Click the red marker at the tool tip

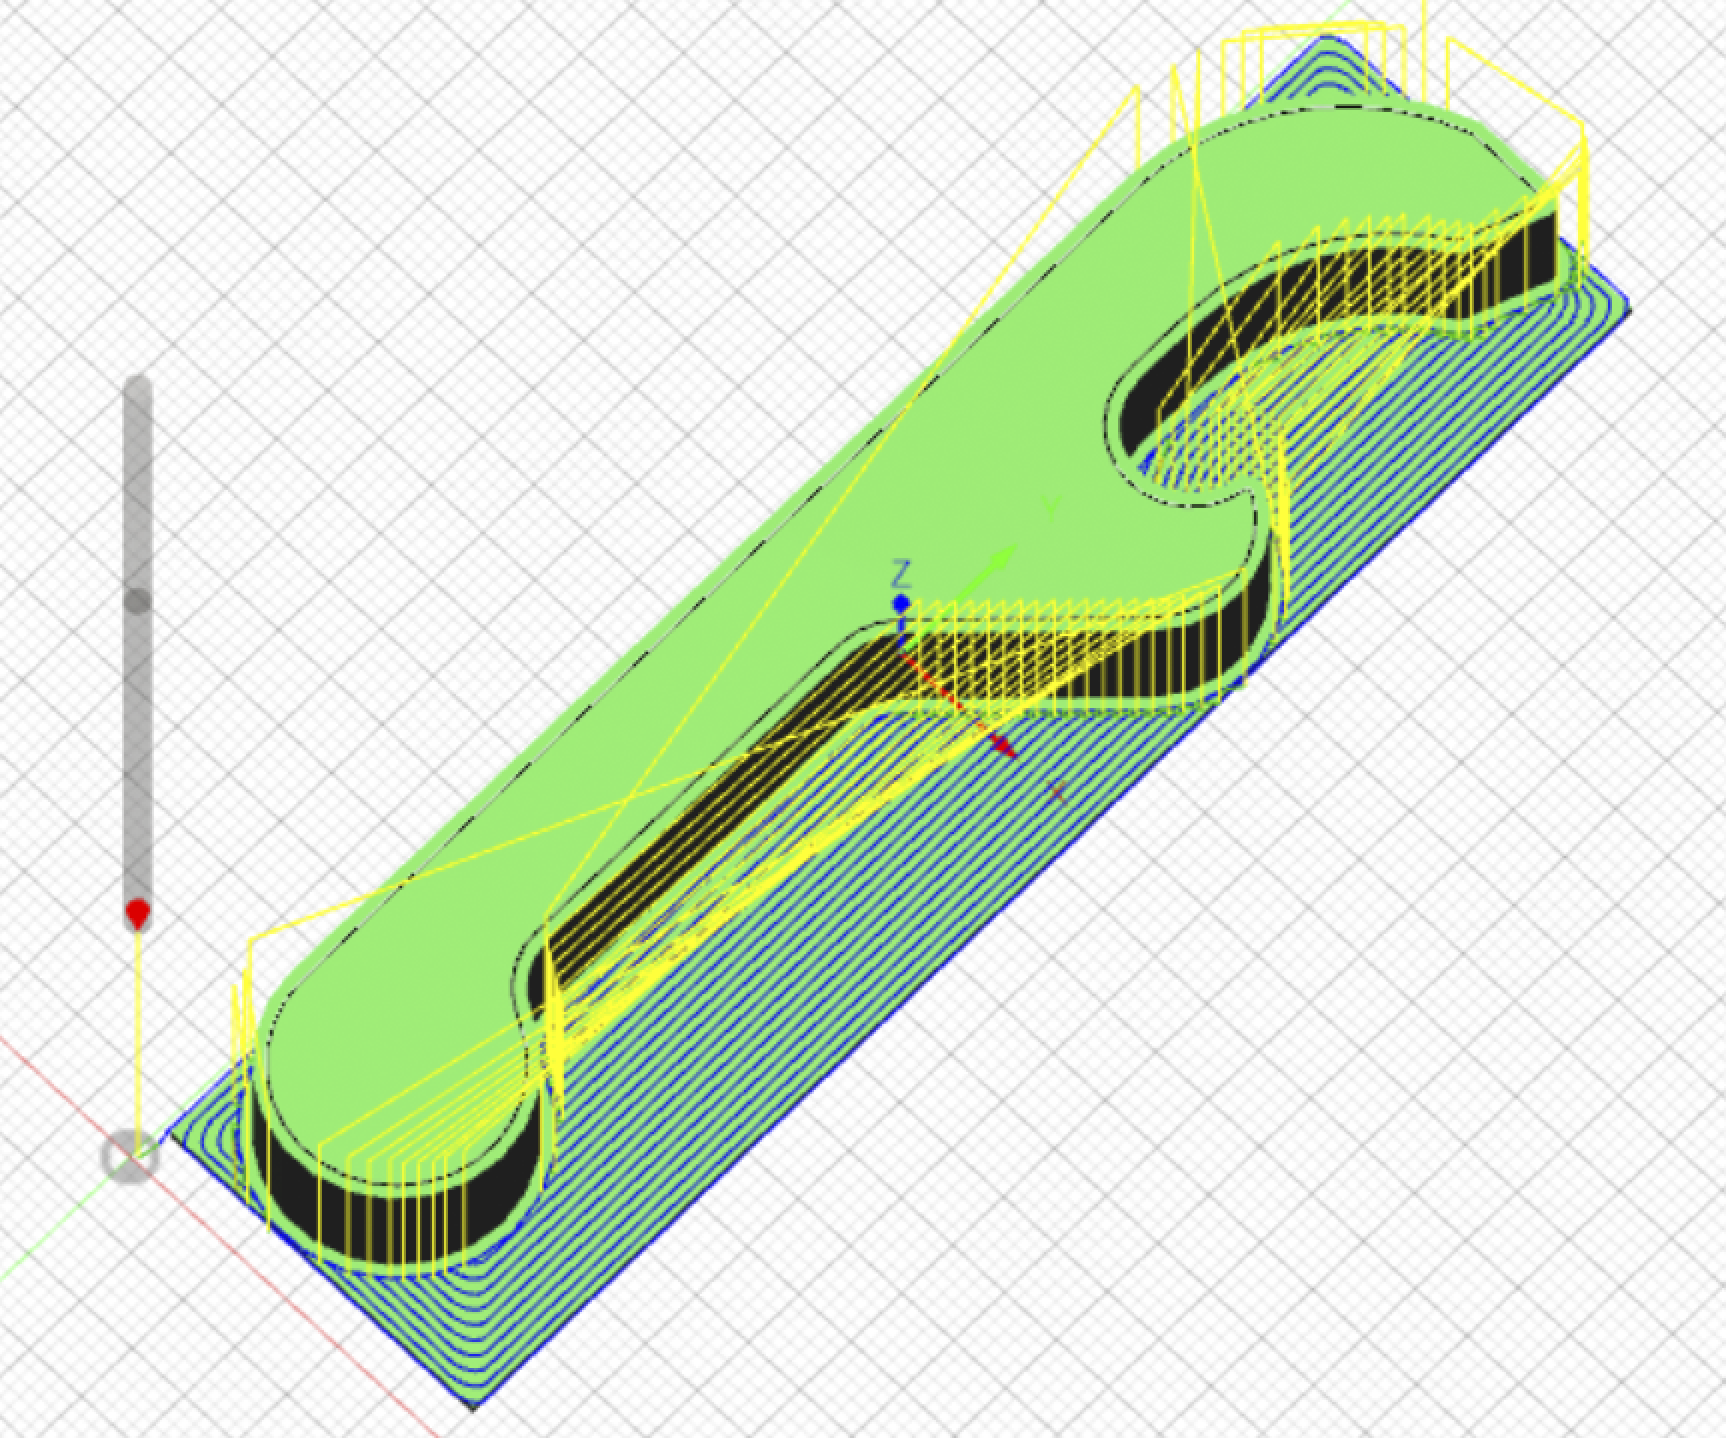pos(137,913)
